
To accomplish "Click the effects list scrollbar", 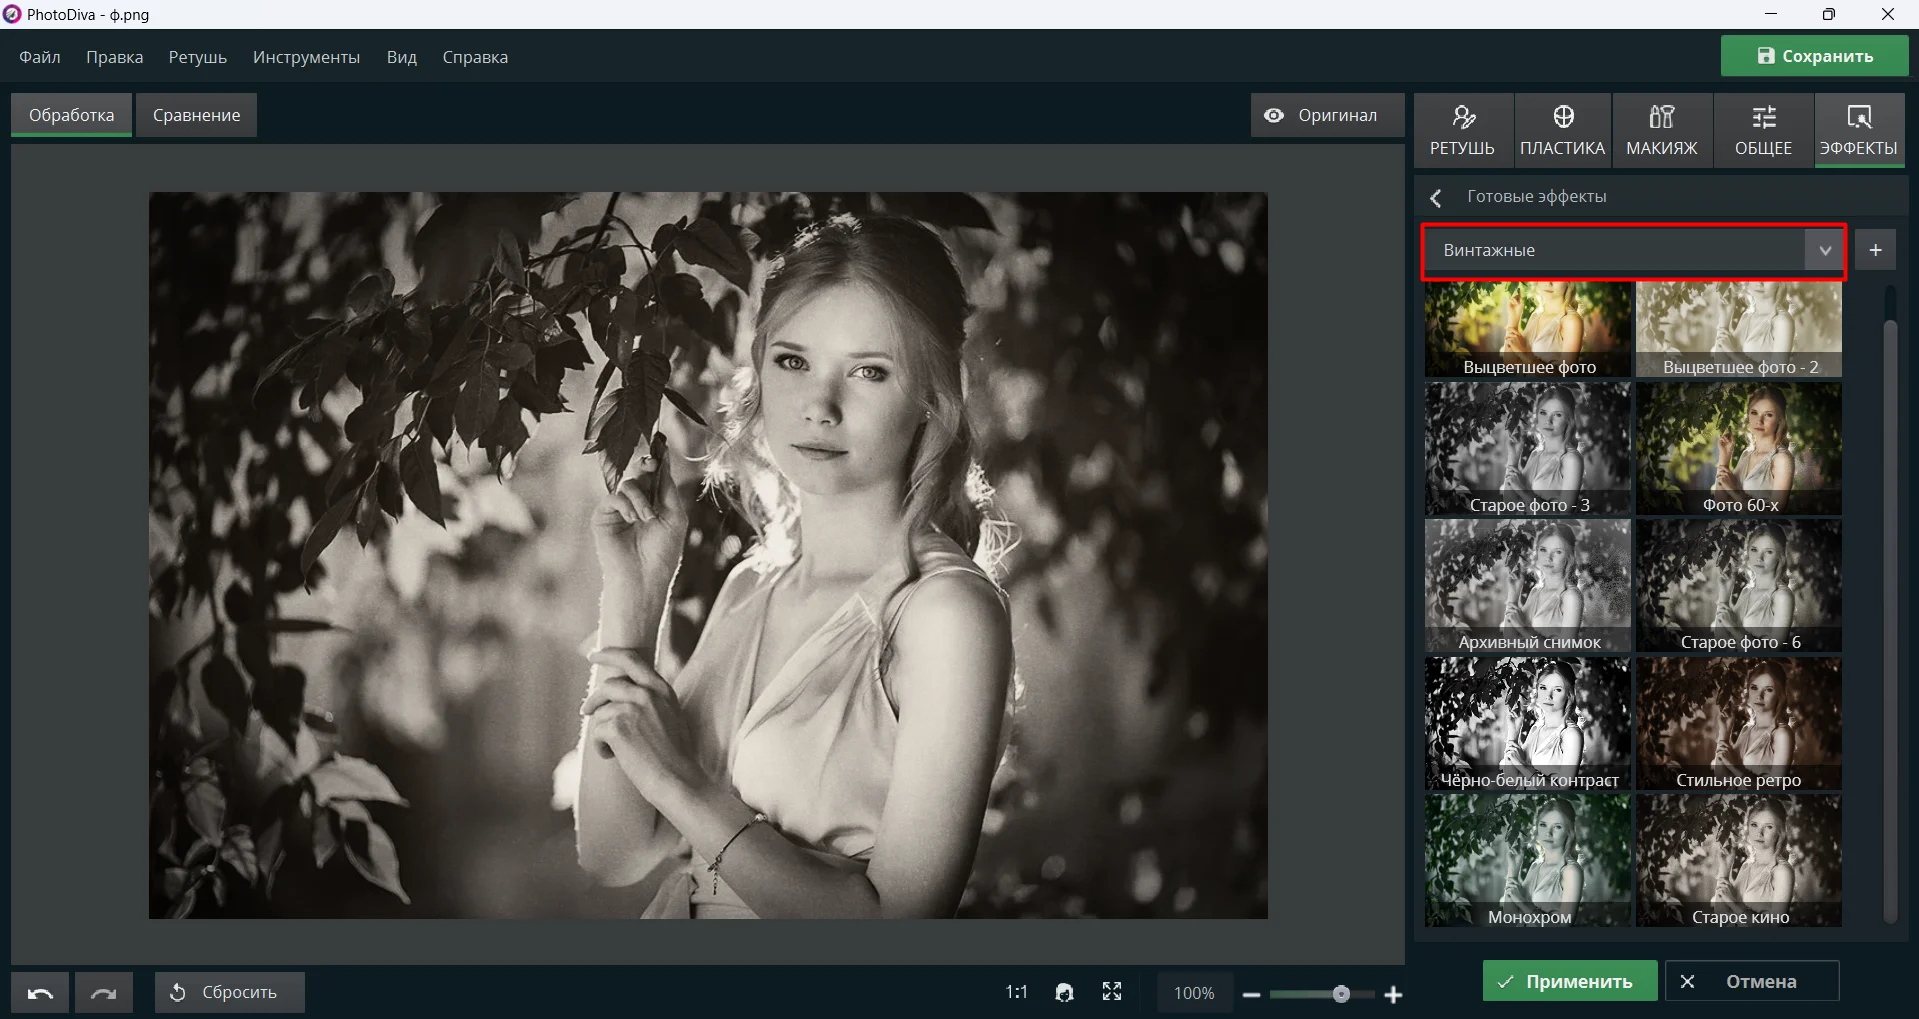I will (1890, 620).
